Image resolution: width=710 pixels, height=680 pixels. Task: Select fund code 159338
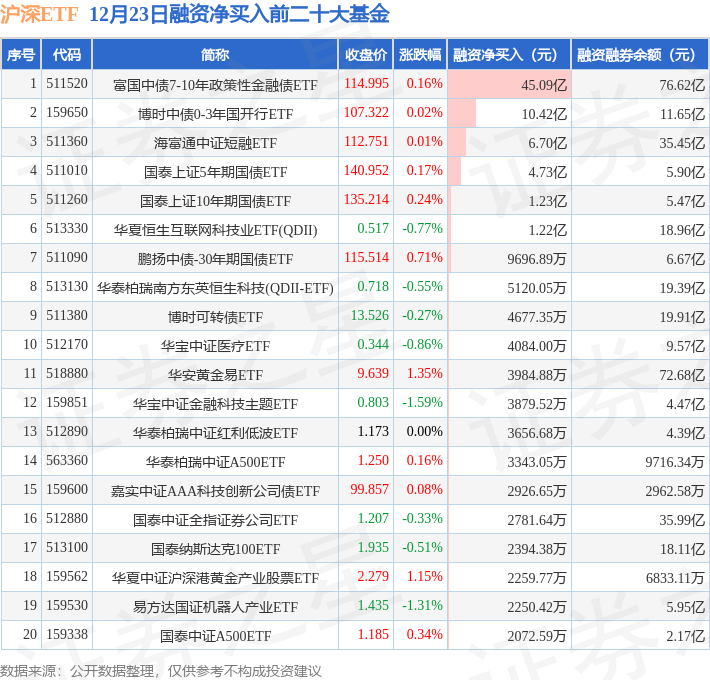[x=67, y=634]
